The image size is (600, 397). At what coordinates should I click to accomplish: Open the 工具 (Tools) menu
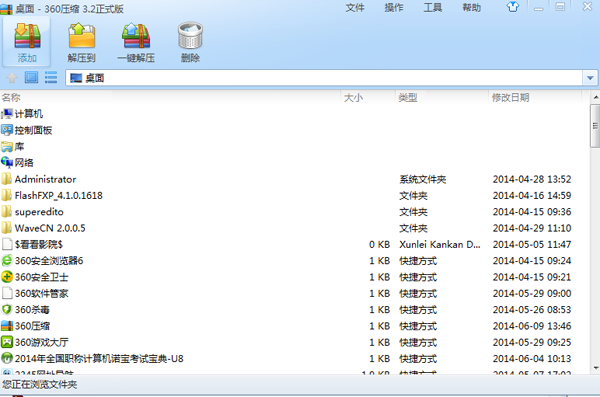pyautogui.click(x=433, y=8)
